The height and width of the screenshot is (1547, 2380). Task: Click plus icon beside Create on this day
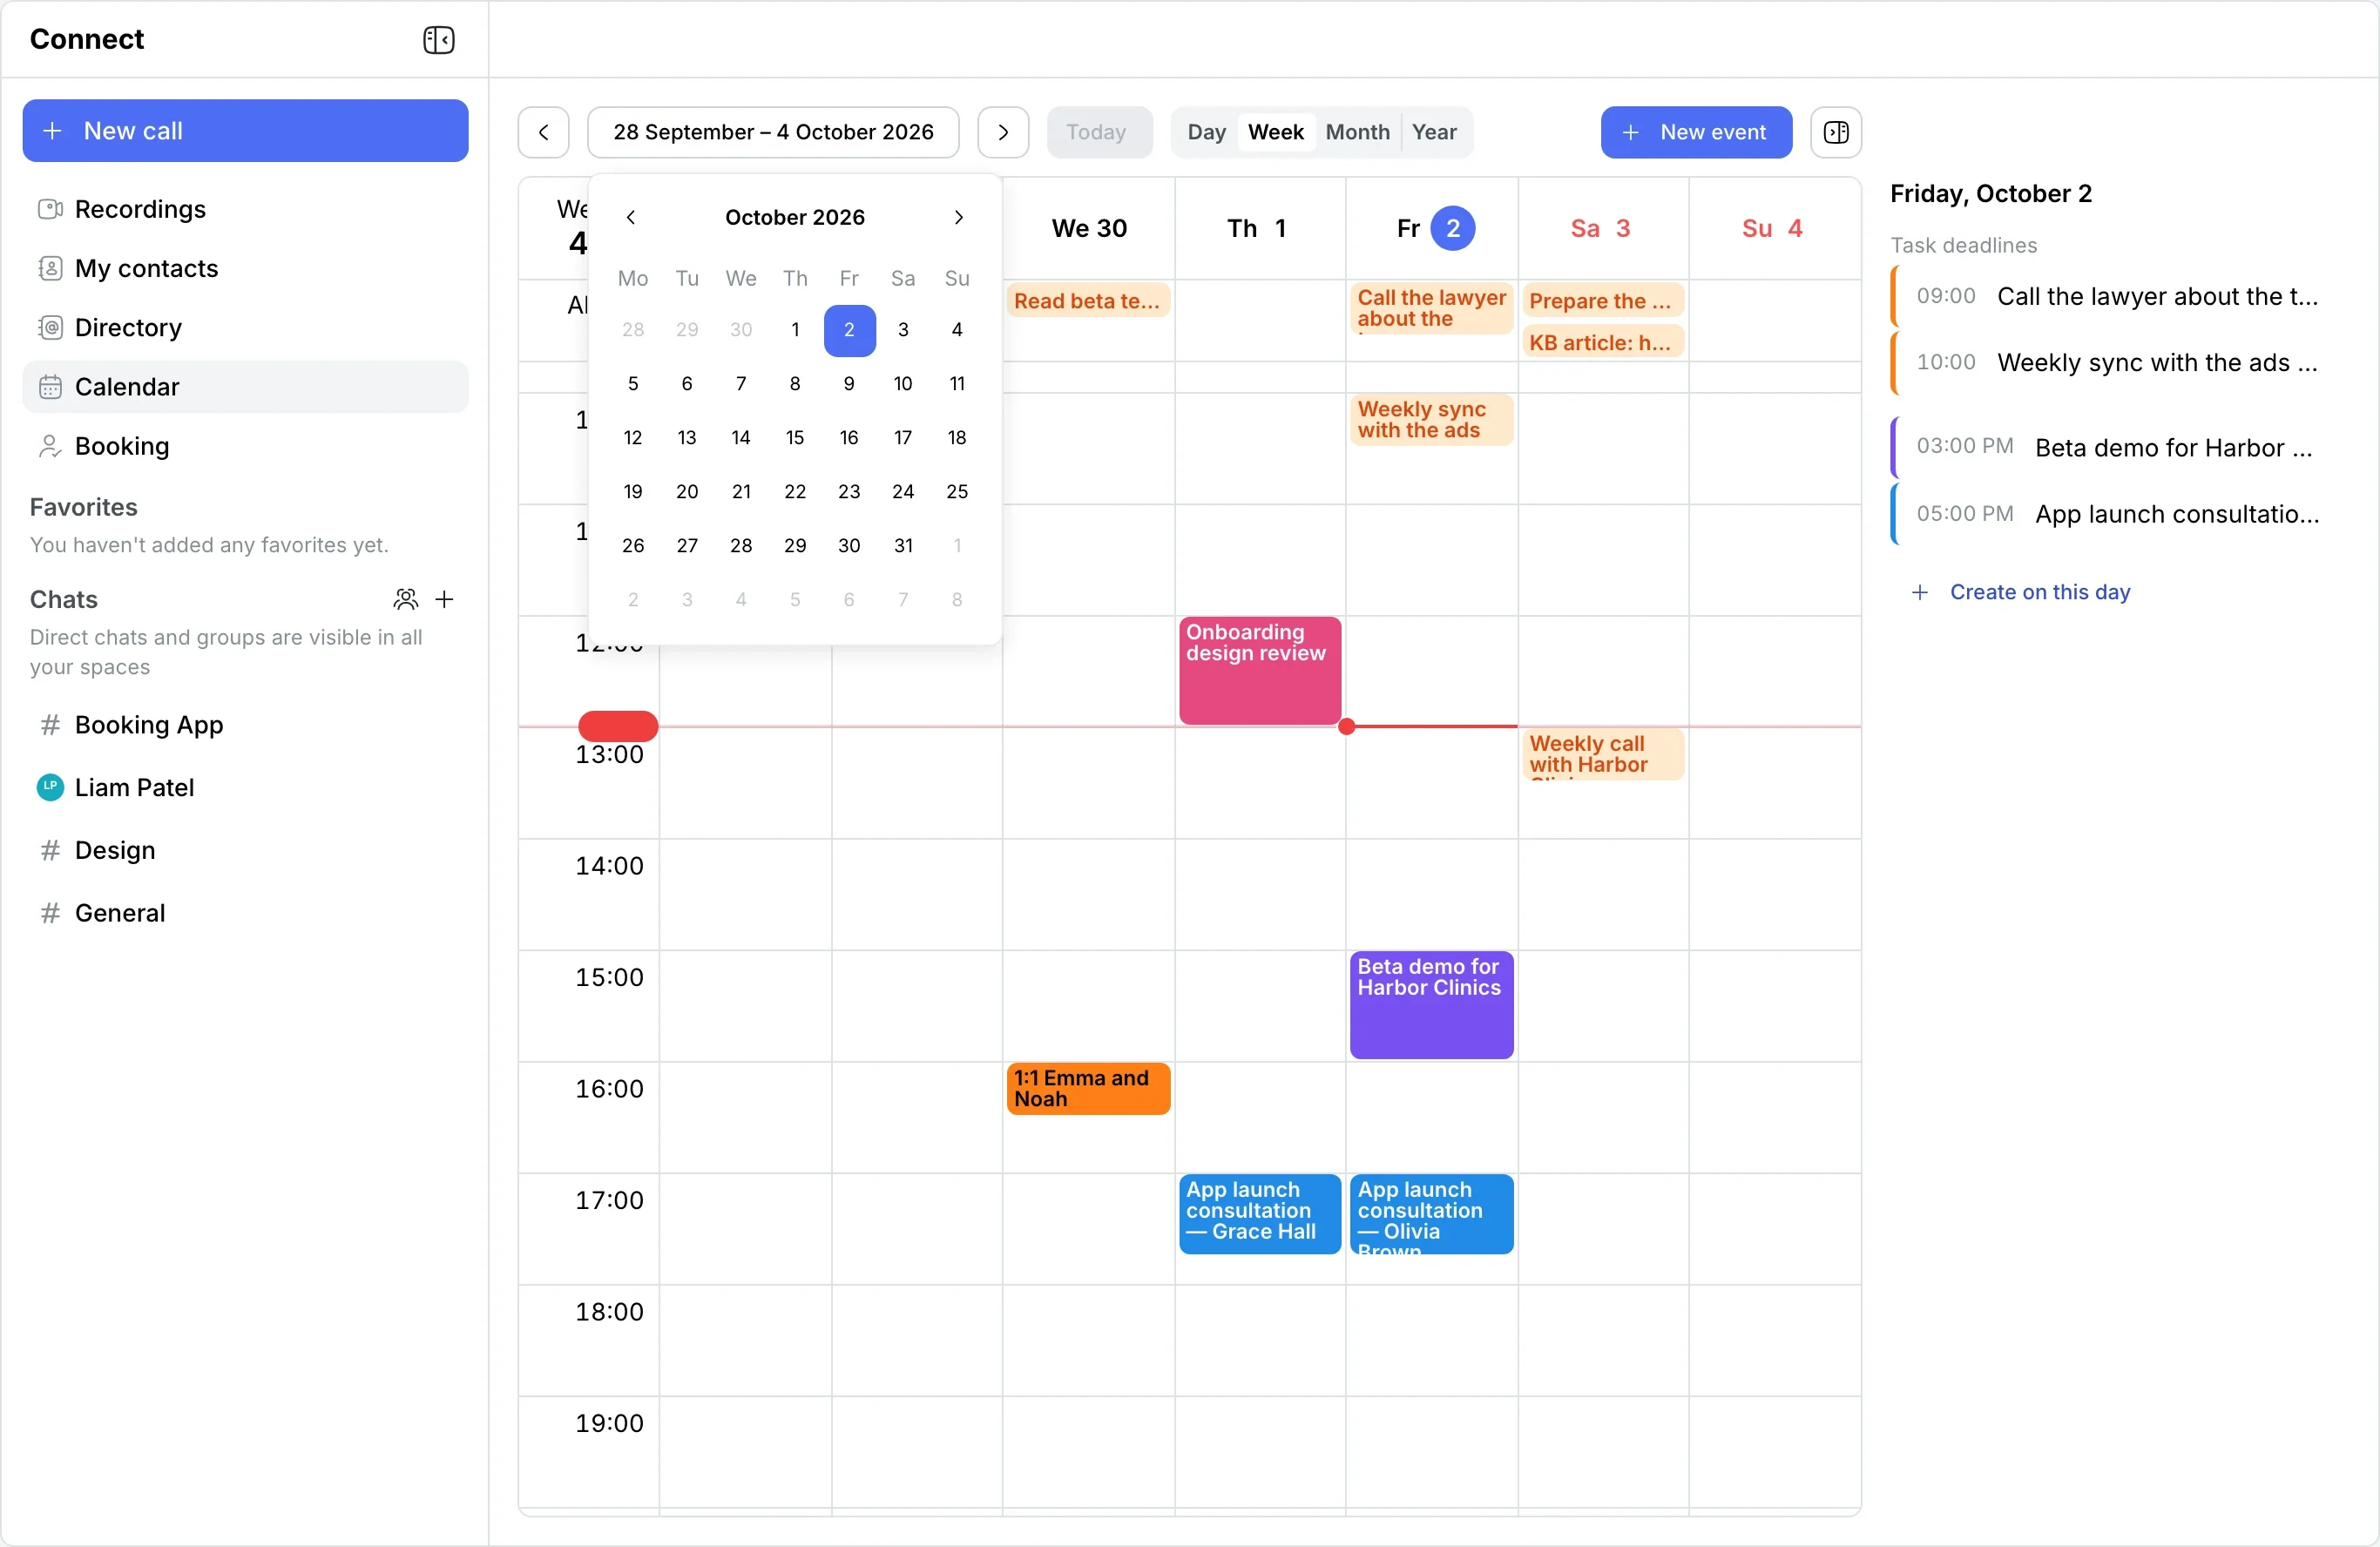tap(1919, 592)
